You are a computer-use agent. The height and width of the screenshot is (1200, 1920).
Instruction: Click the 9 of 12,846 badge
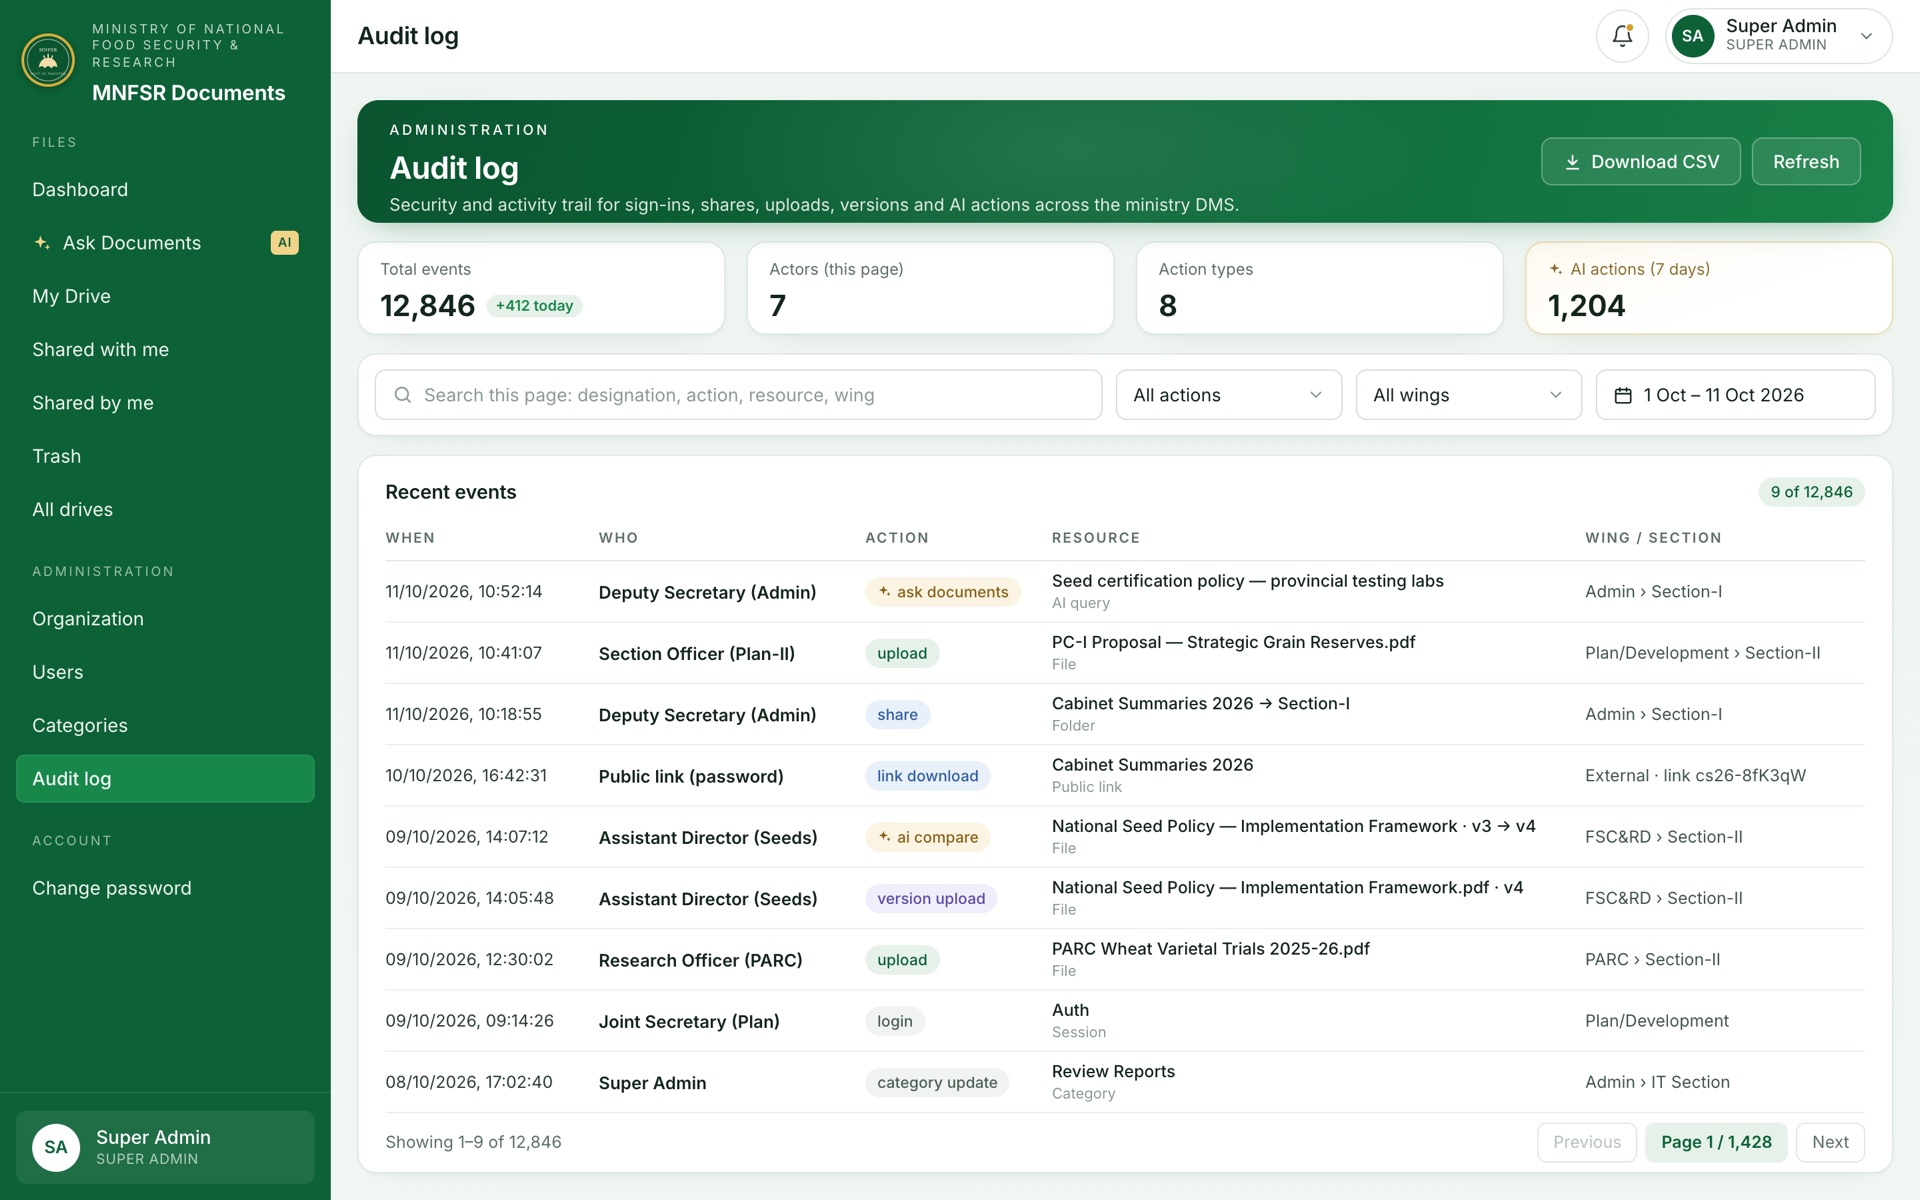click(x=1811, y=492)
